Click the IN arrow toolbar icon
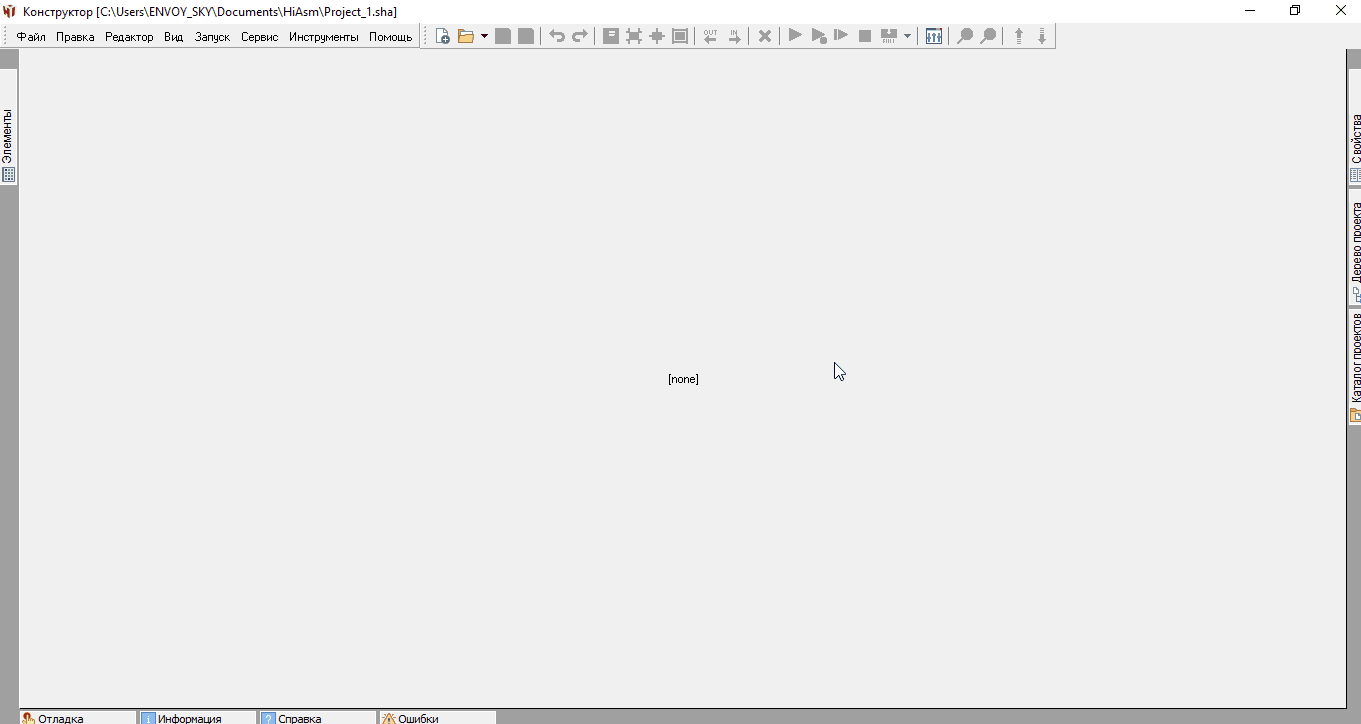Viewport: 1361px width, 724px height. (x=734, y=36)
